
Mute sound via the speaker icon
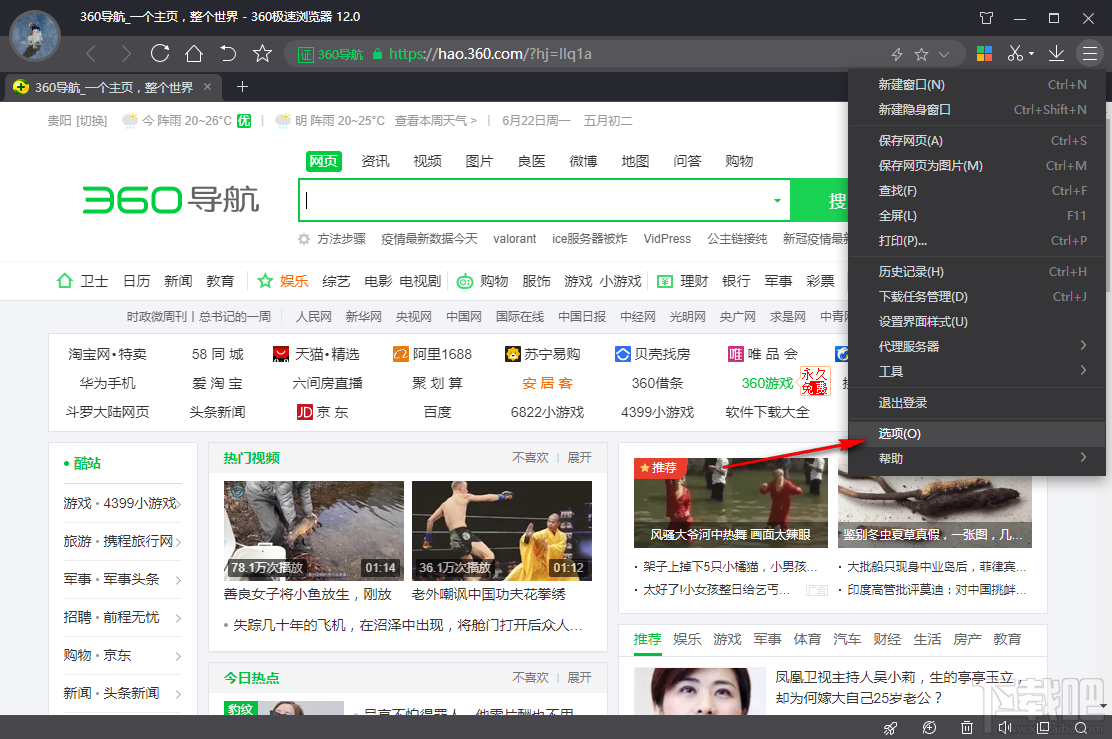tap(1004, 727)
